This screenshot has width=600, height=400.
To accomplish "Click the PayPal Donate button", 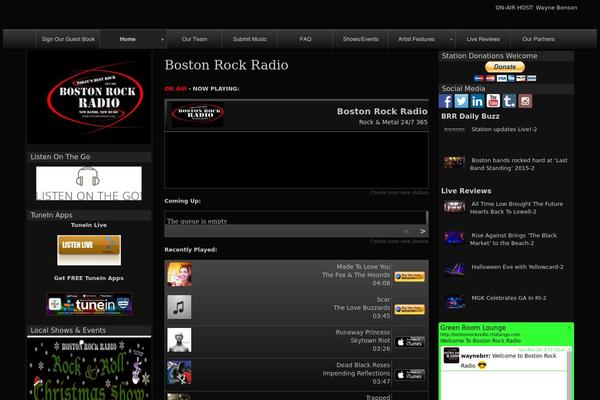I will click(x=505, y=67).
